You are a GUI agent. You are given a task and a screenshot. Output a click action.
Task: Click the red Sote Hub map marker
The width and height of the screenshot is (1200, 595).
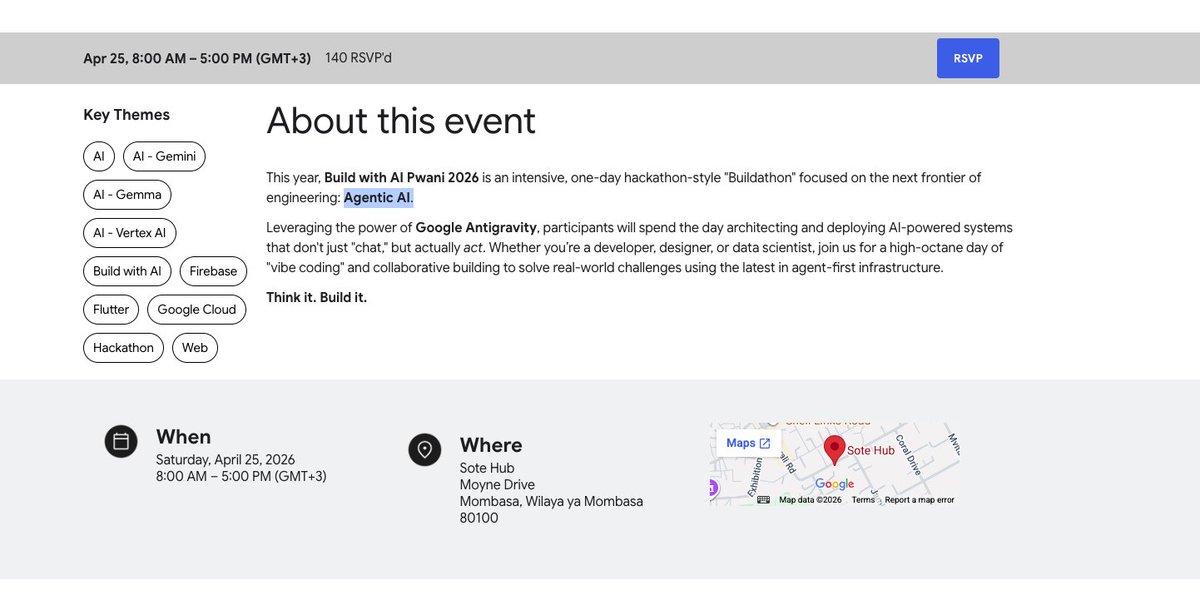pyautogui.click(x=834, y=451)
